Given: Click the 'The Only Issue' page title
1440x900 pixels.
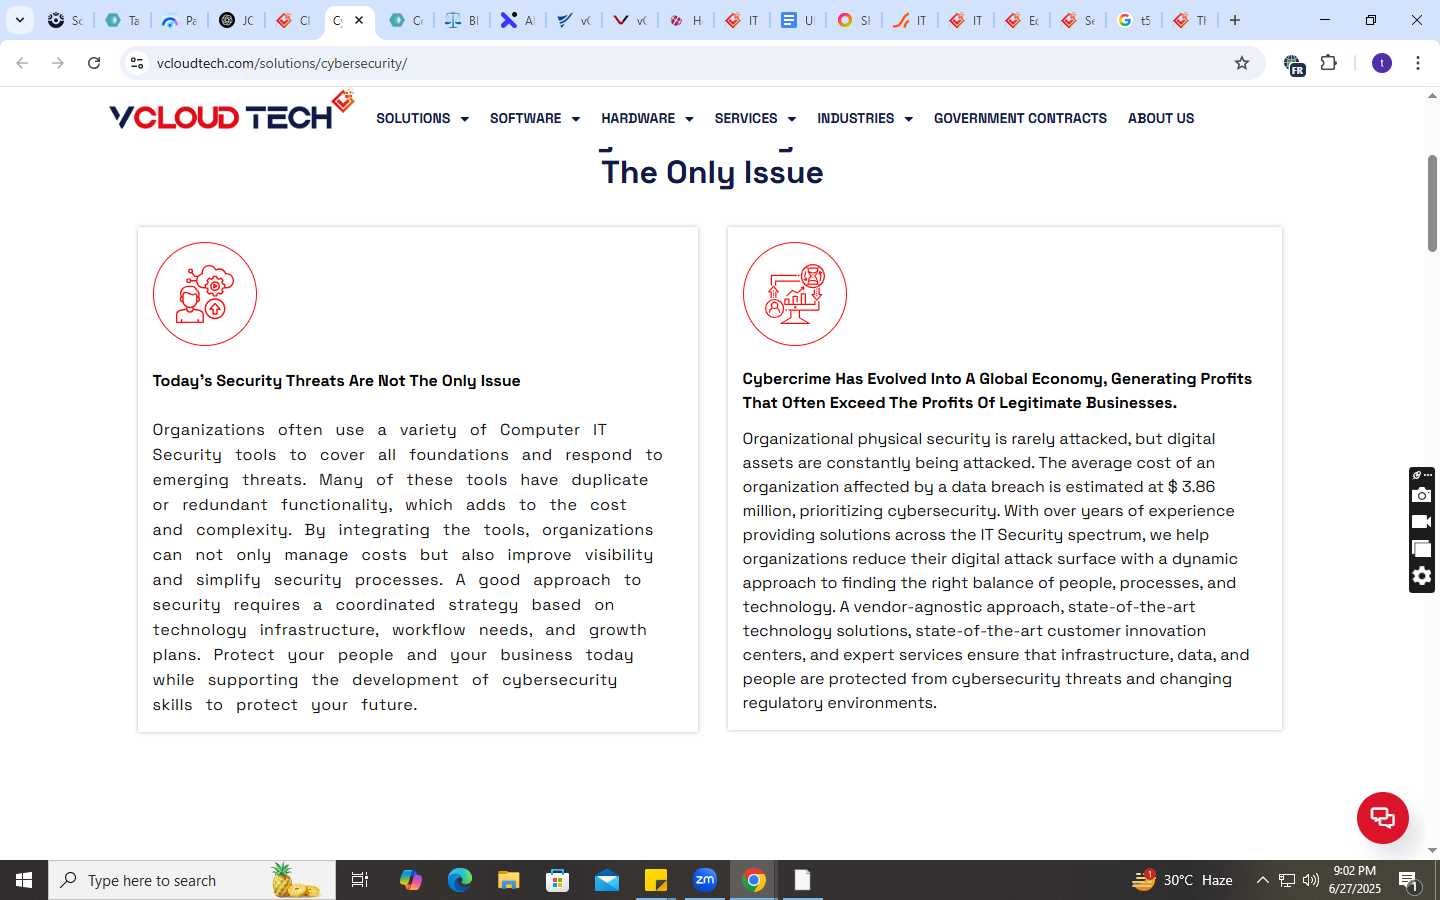Looking at the screenshot, I should (712, 172).
